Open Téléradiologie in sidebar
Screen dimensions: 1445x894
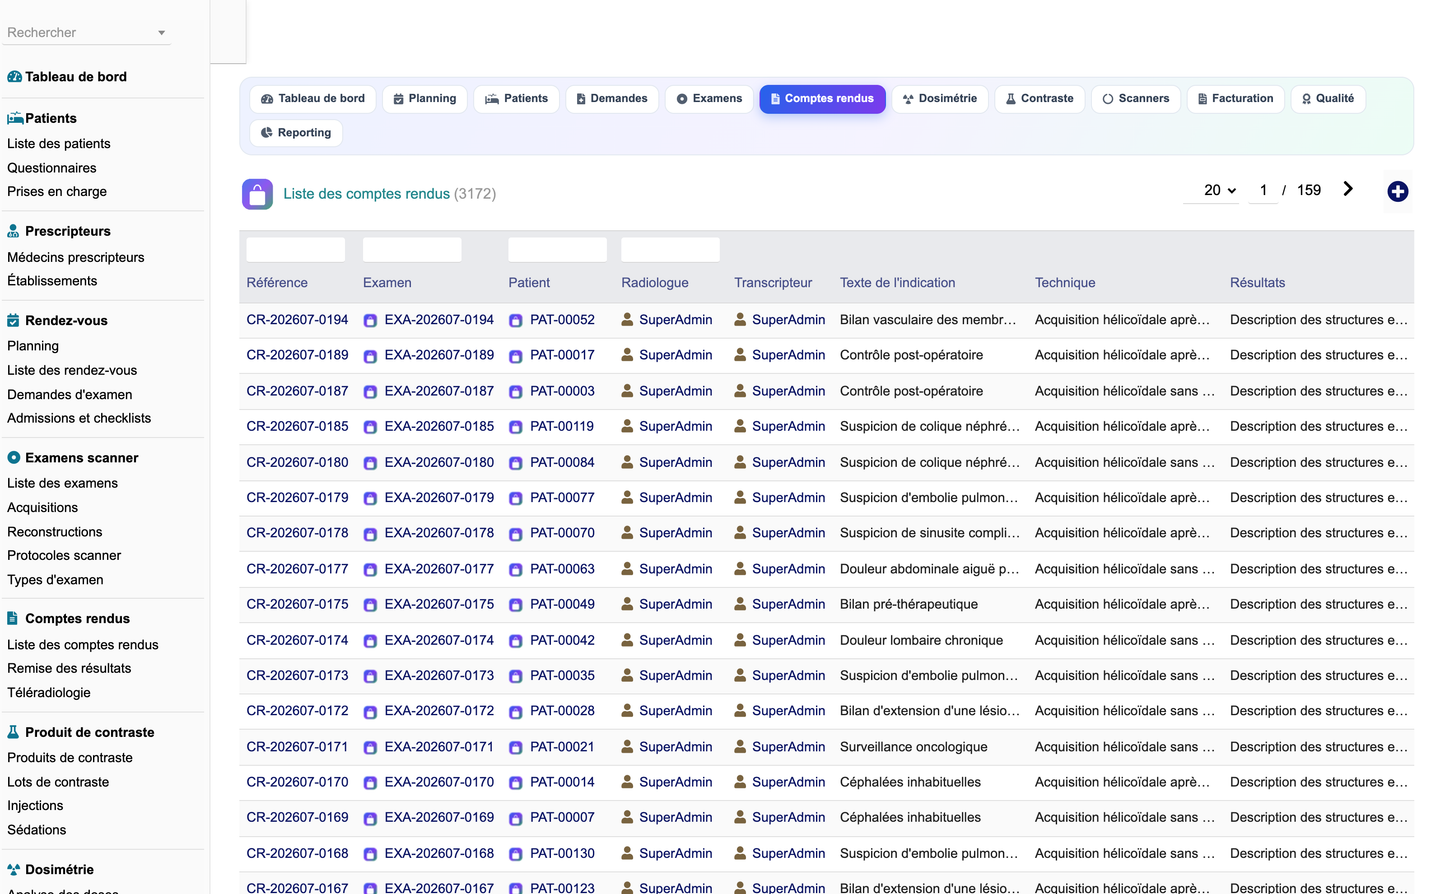click(x=49, y=693)
